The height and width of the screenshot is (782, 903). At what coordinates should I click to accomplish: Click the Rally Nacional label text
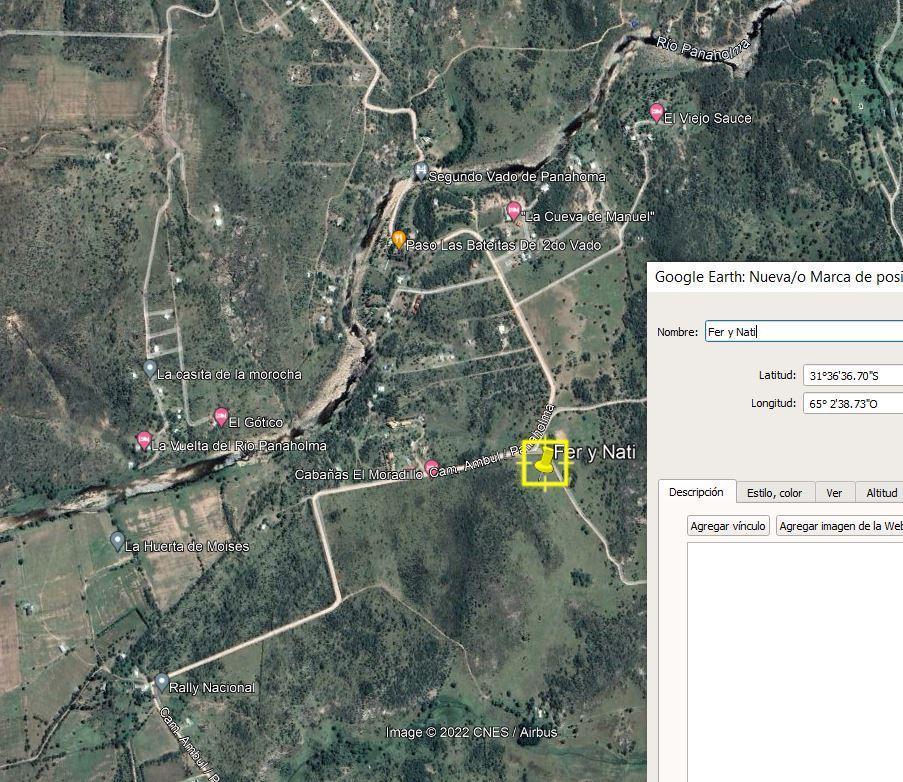coord(212,688)
